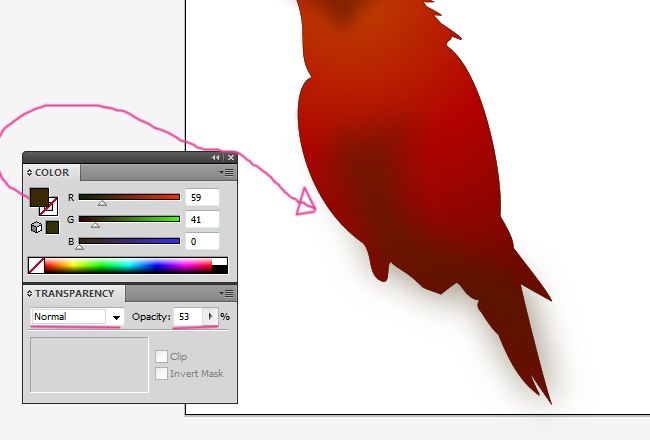Click the Fill color swatch
This screenshot has width=650, height=440.
[x=38, y=197]
